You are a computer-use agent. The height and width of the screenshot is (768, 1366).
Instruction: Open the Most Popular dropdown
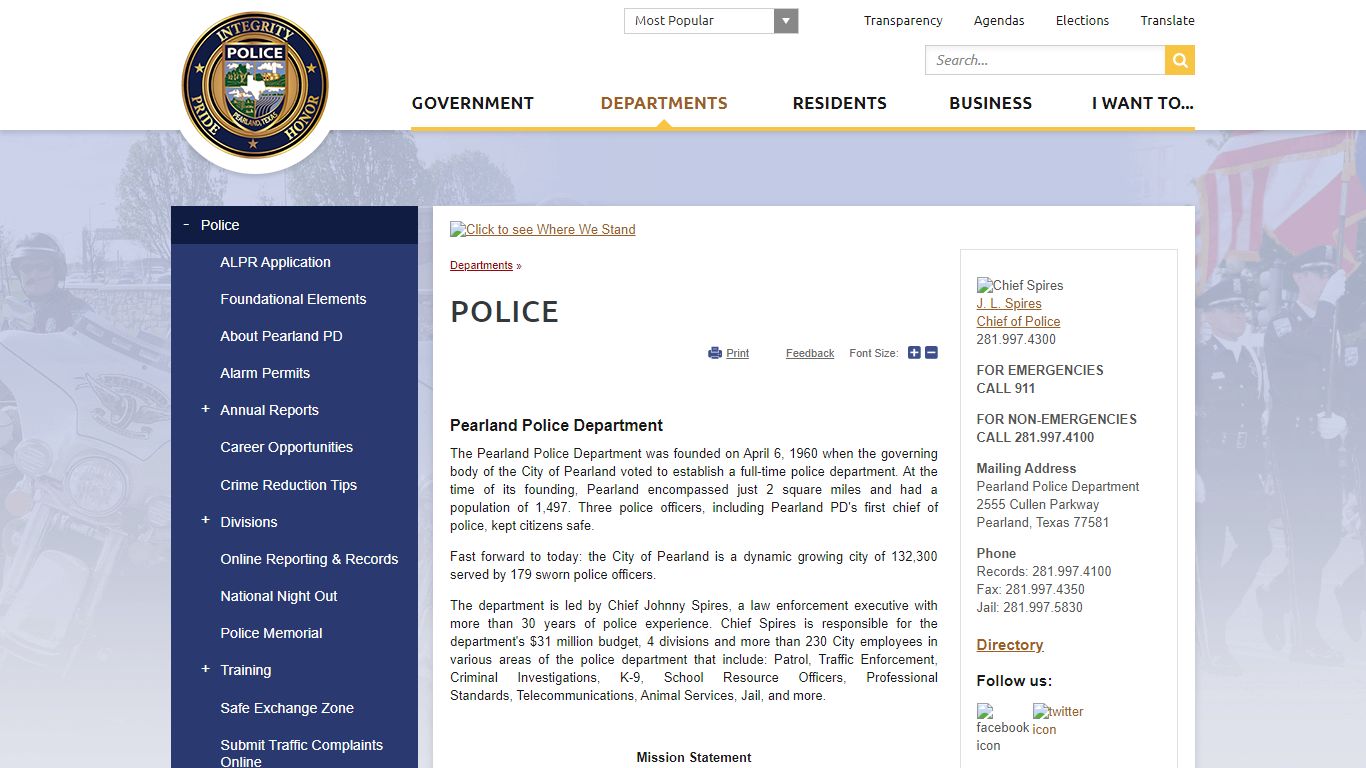pos(711,21)
